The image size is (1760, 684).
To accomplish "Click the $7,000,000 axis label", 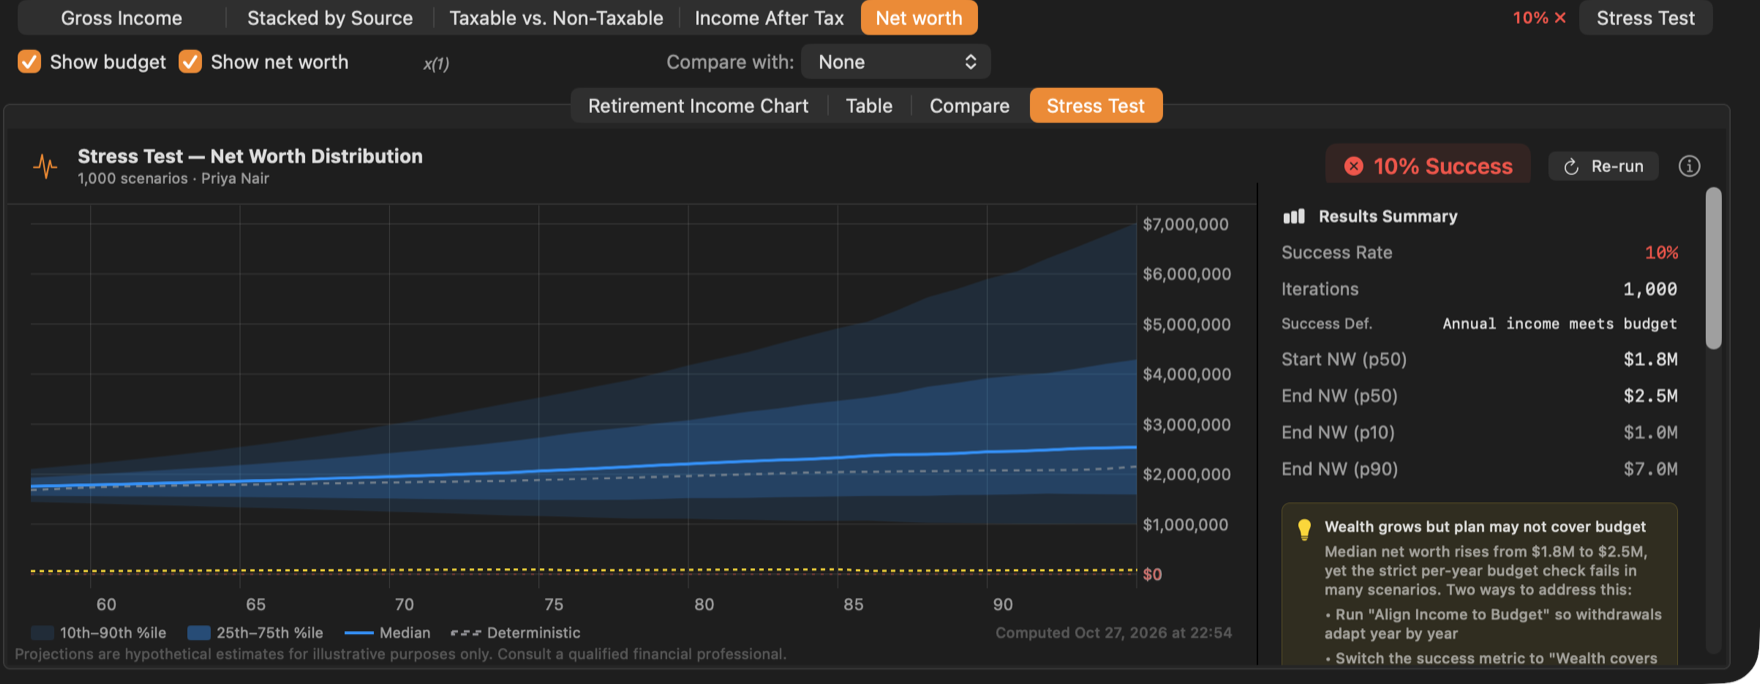I will click(1185, 224).
